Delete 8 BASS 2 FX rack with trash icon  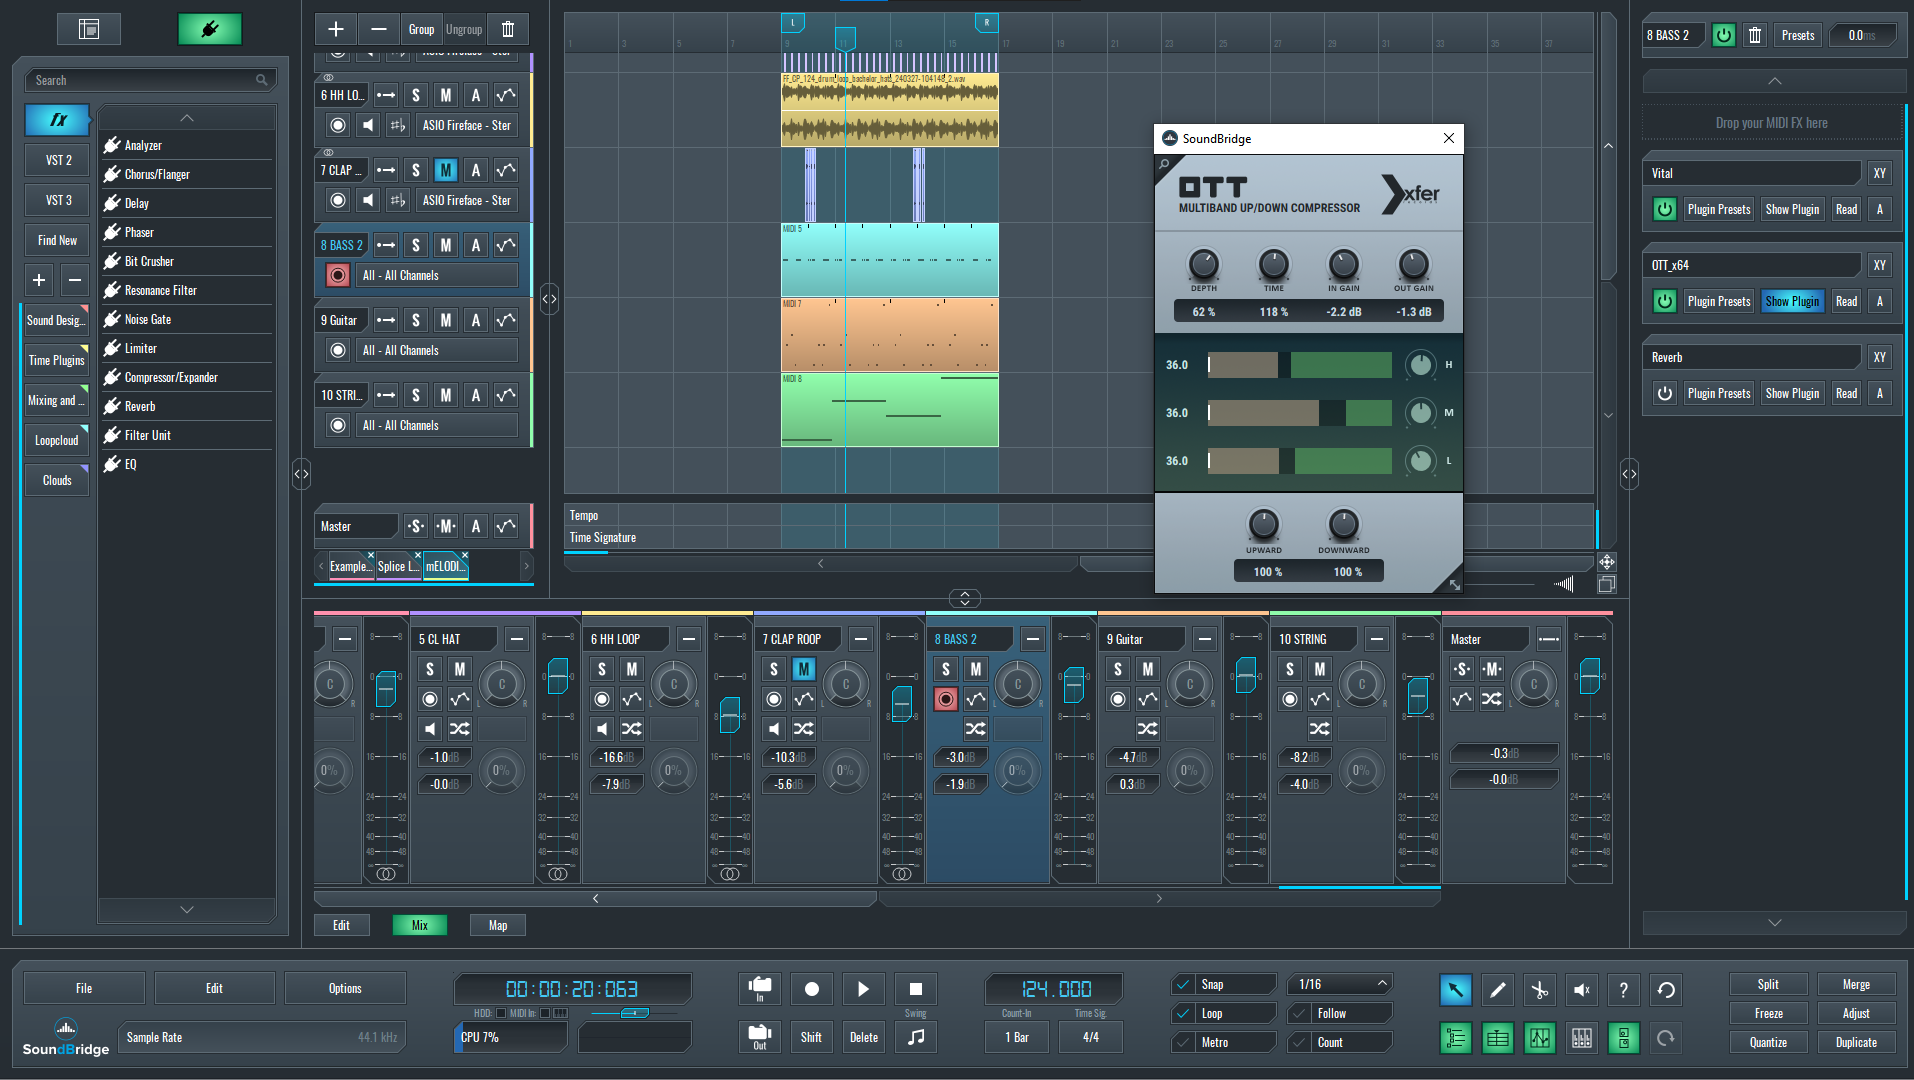coord(1755,35)
